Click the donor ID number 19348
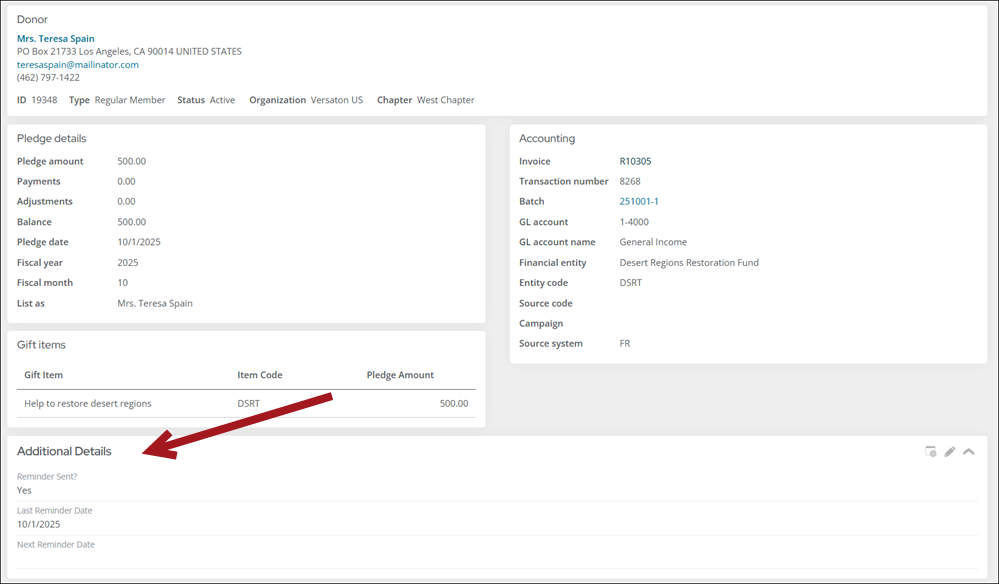999x584 pixels. click(x=44, y=100)
